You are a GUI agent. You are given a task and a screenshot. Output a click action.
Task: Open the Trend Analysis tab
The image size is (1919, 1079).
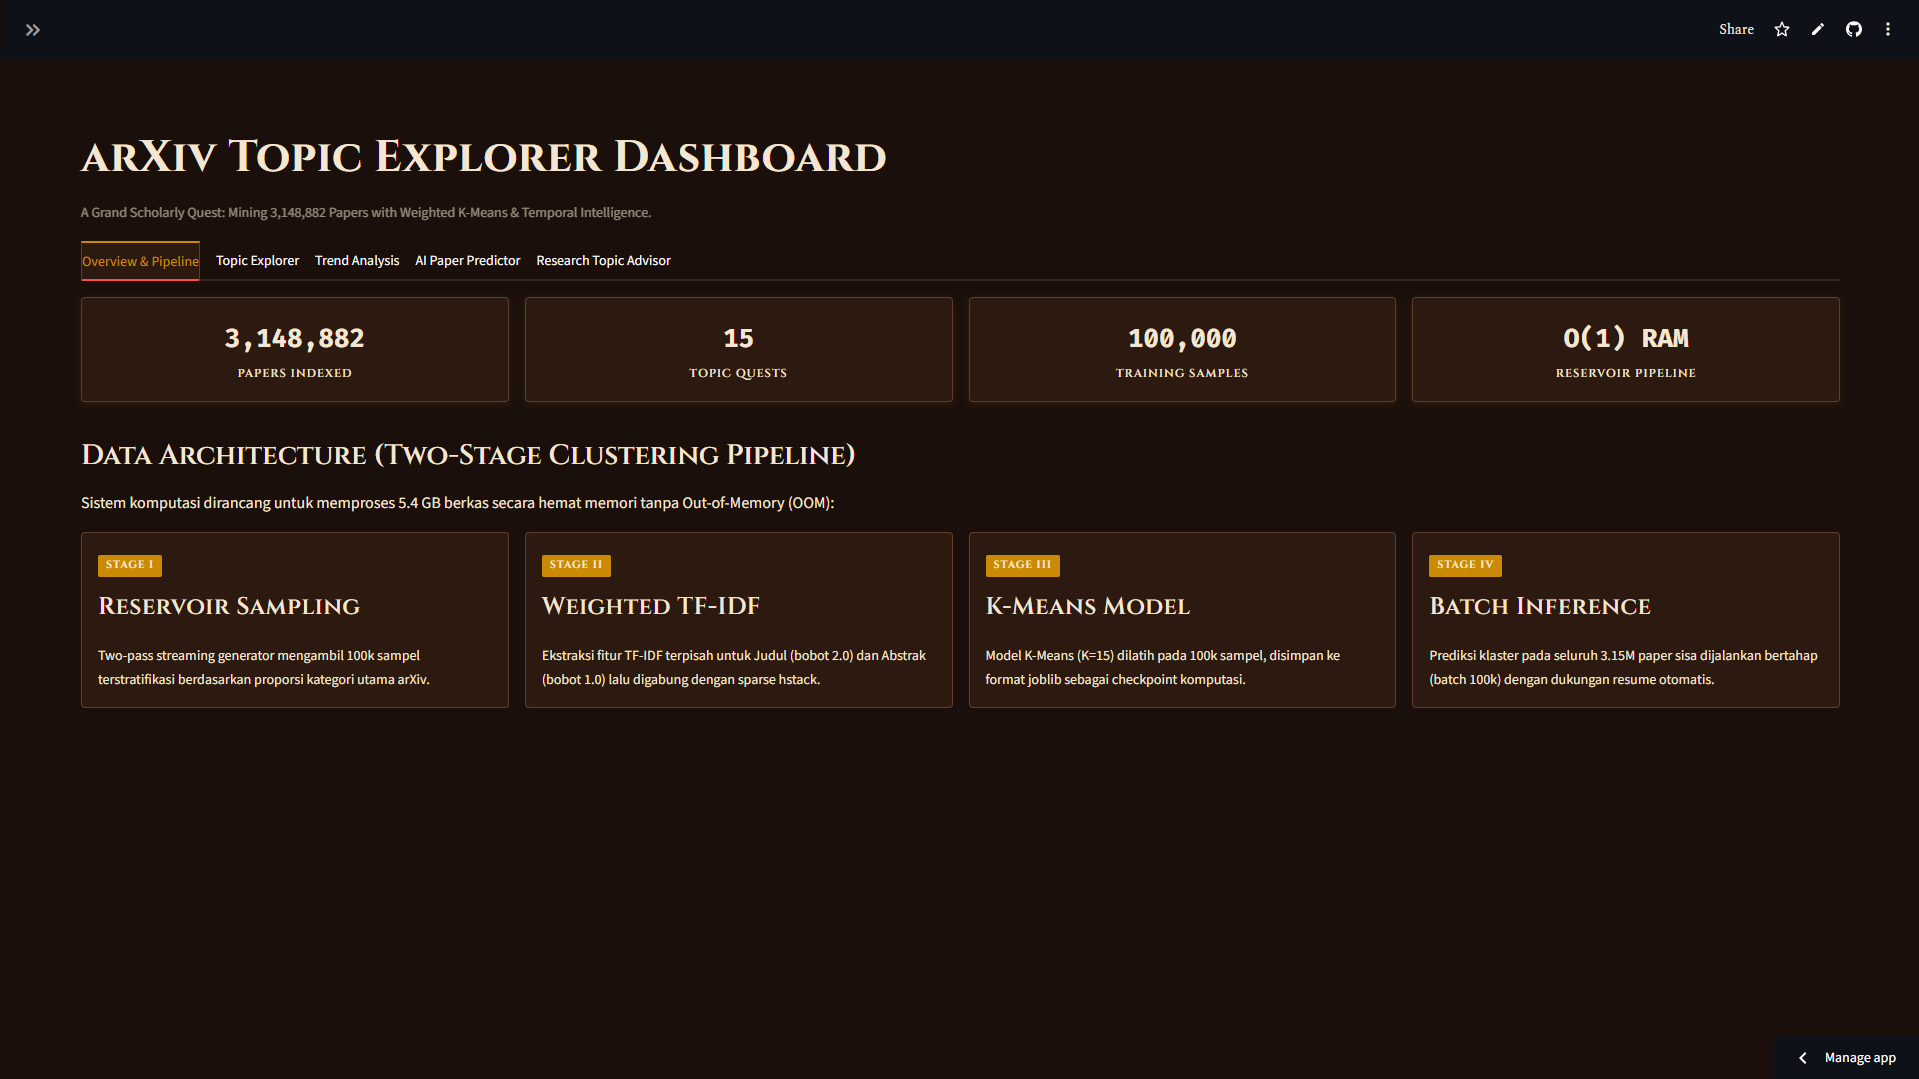tap(357, 261)
